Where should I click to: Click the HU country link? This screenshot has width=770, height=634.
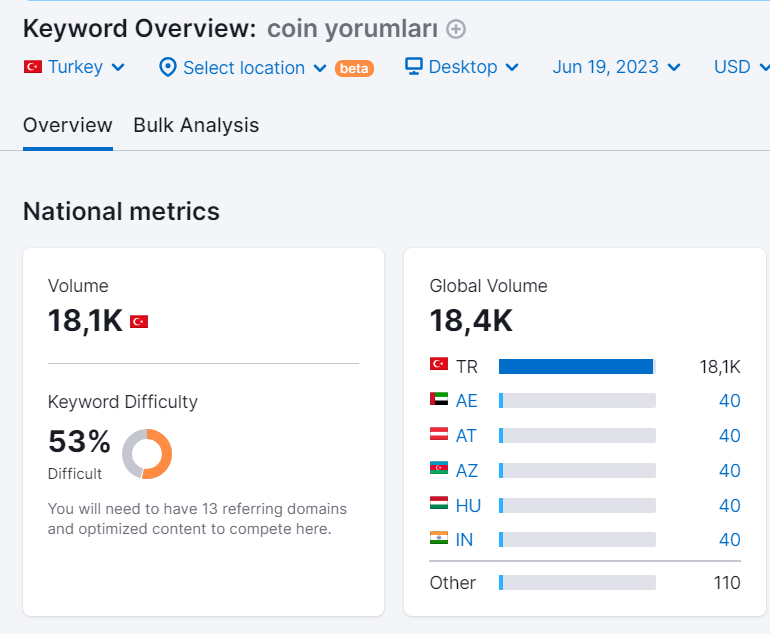coord(468,506)
